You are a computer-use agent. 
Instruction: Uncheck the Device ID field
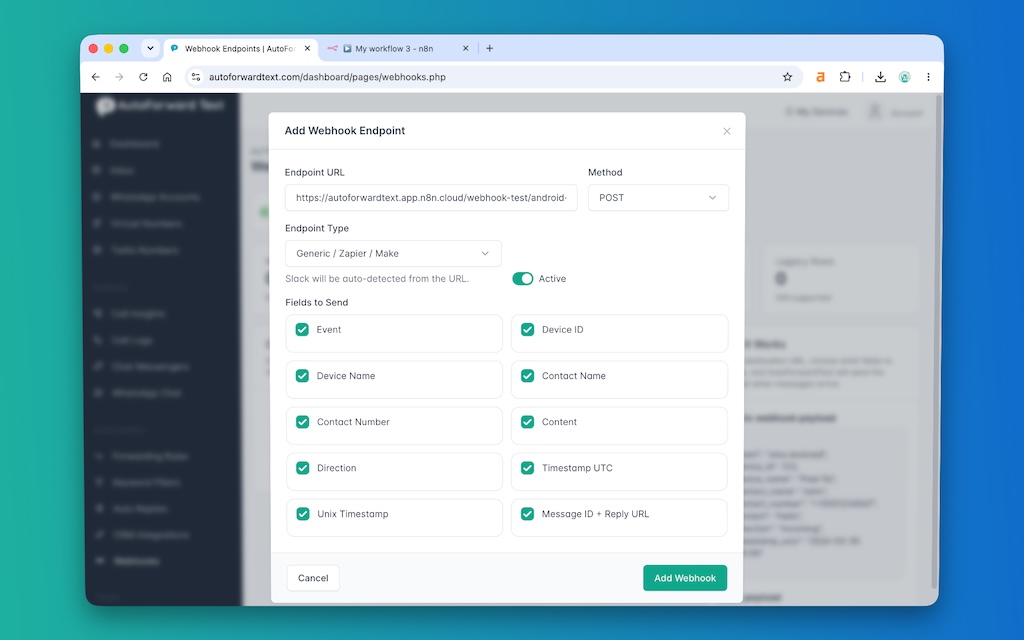coord(528,330)
